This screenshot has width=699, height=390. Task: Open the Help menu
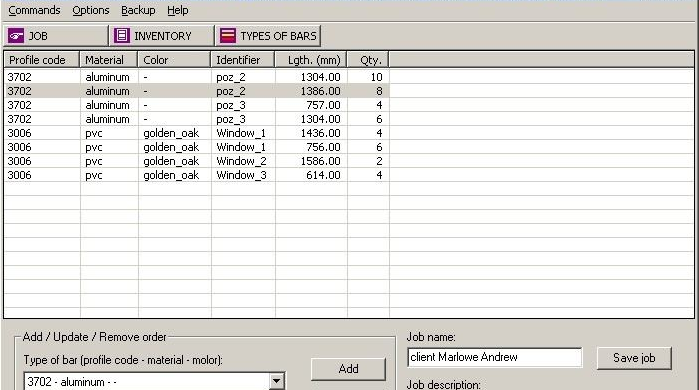(177, 10)
